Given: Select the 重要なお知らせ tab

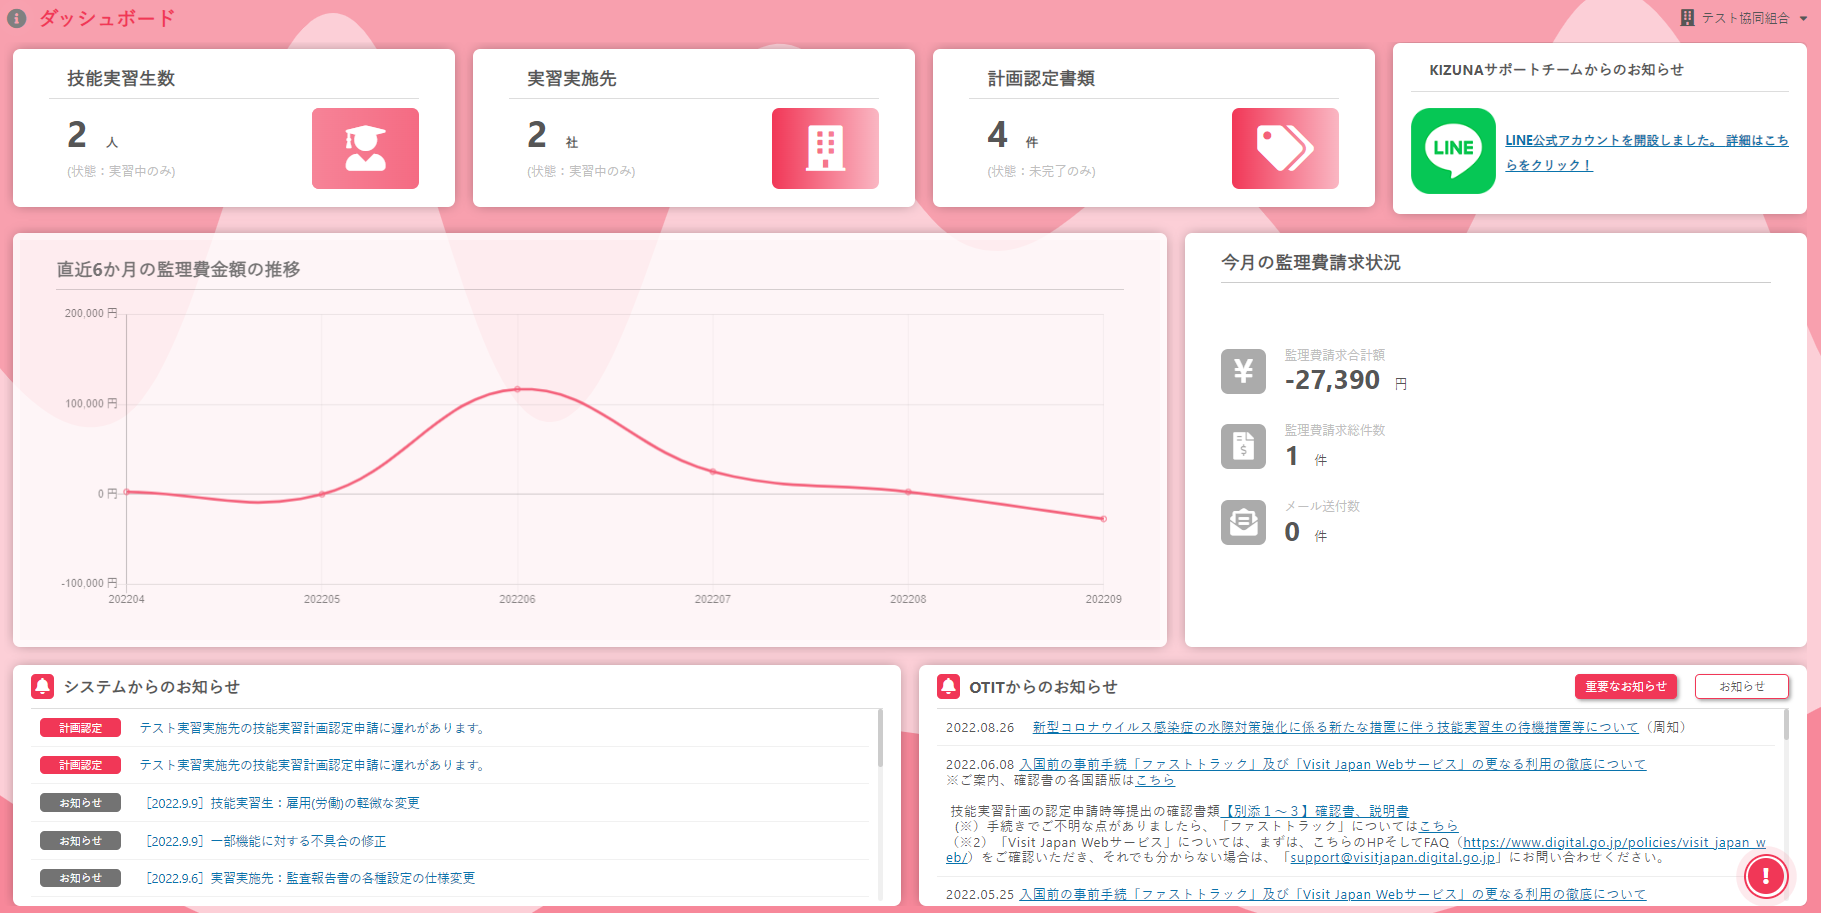Looking at the screenshot, I should coord(1625,687).
